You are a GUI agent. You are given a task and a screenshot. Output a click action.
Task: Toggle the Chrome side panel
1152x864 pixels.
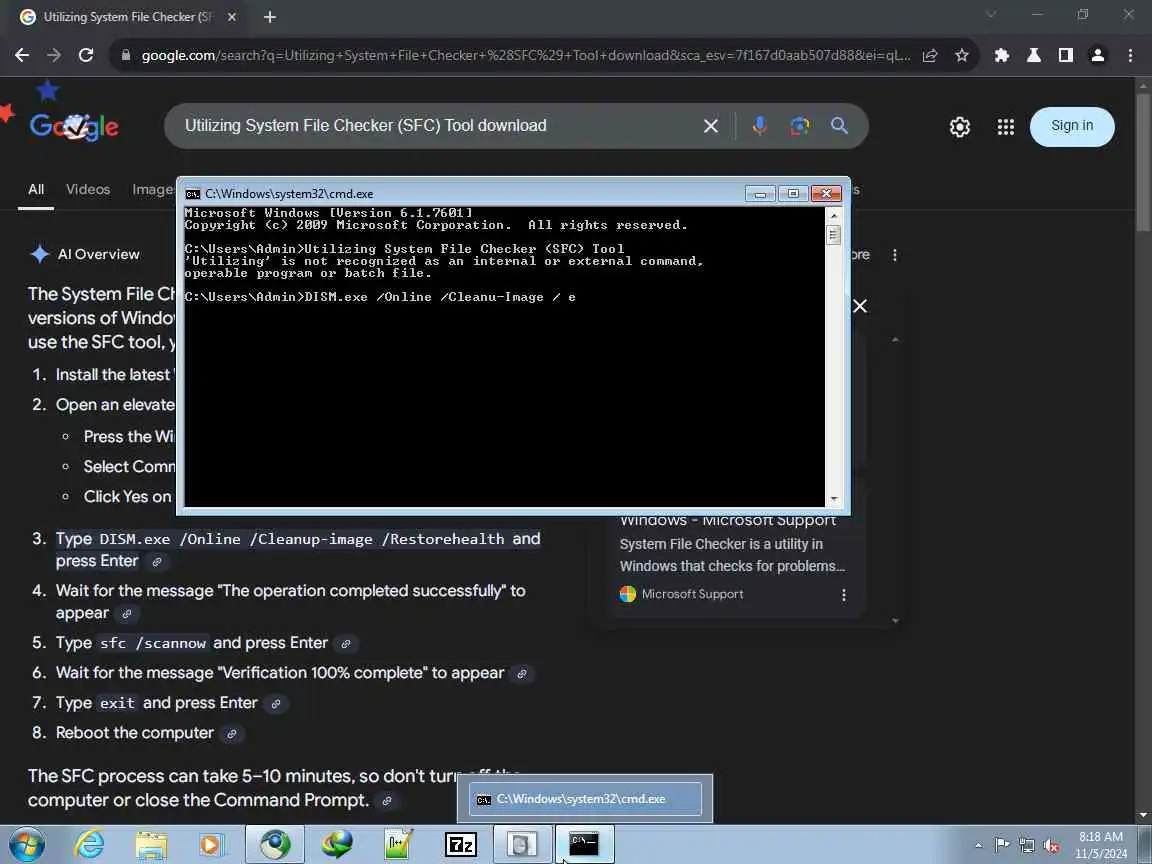point(1065,55)
